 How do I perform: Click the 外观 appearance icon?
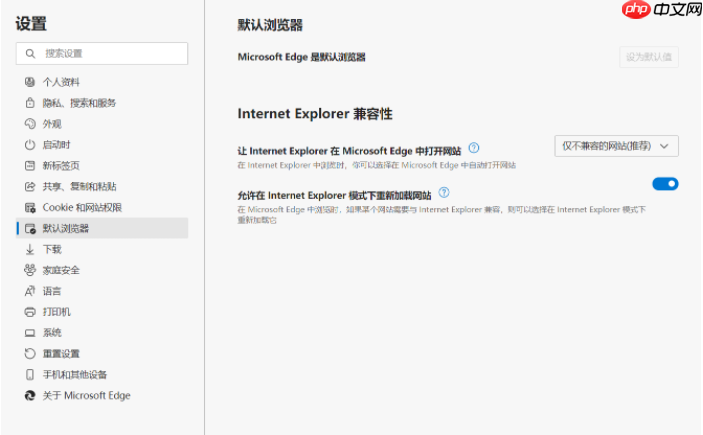30,124
